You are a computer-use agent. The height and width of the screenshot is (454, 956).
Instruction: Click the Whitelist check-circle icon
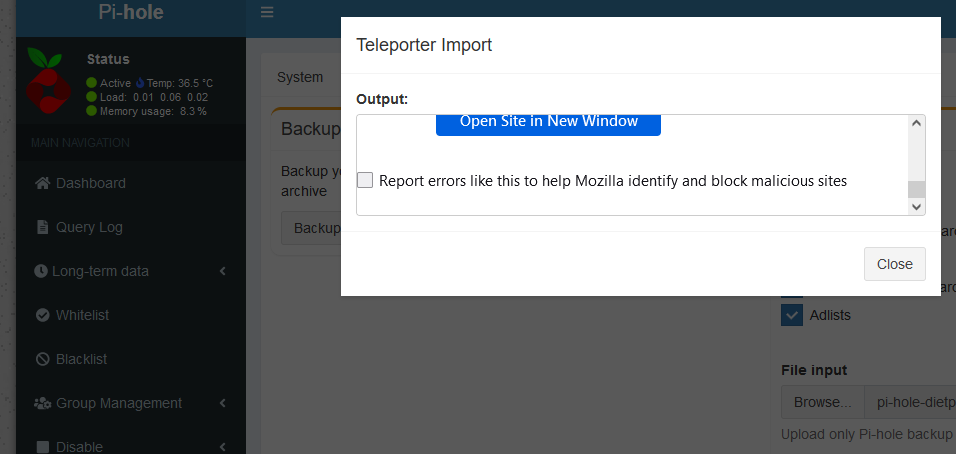(x=43, y=315)
